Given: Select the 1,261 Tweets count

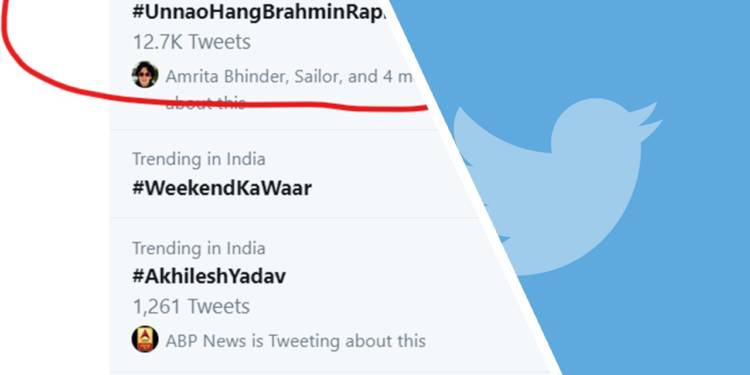Looking at the screenshot, I should [191, 306].
